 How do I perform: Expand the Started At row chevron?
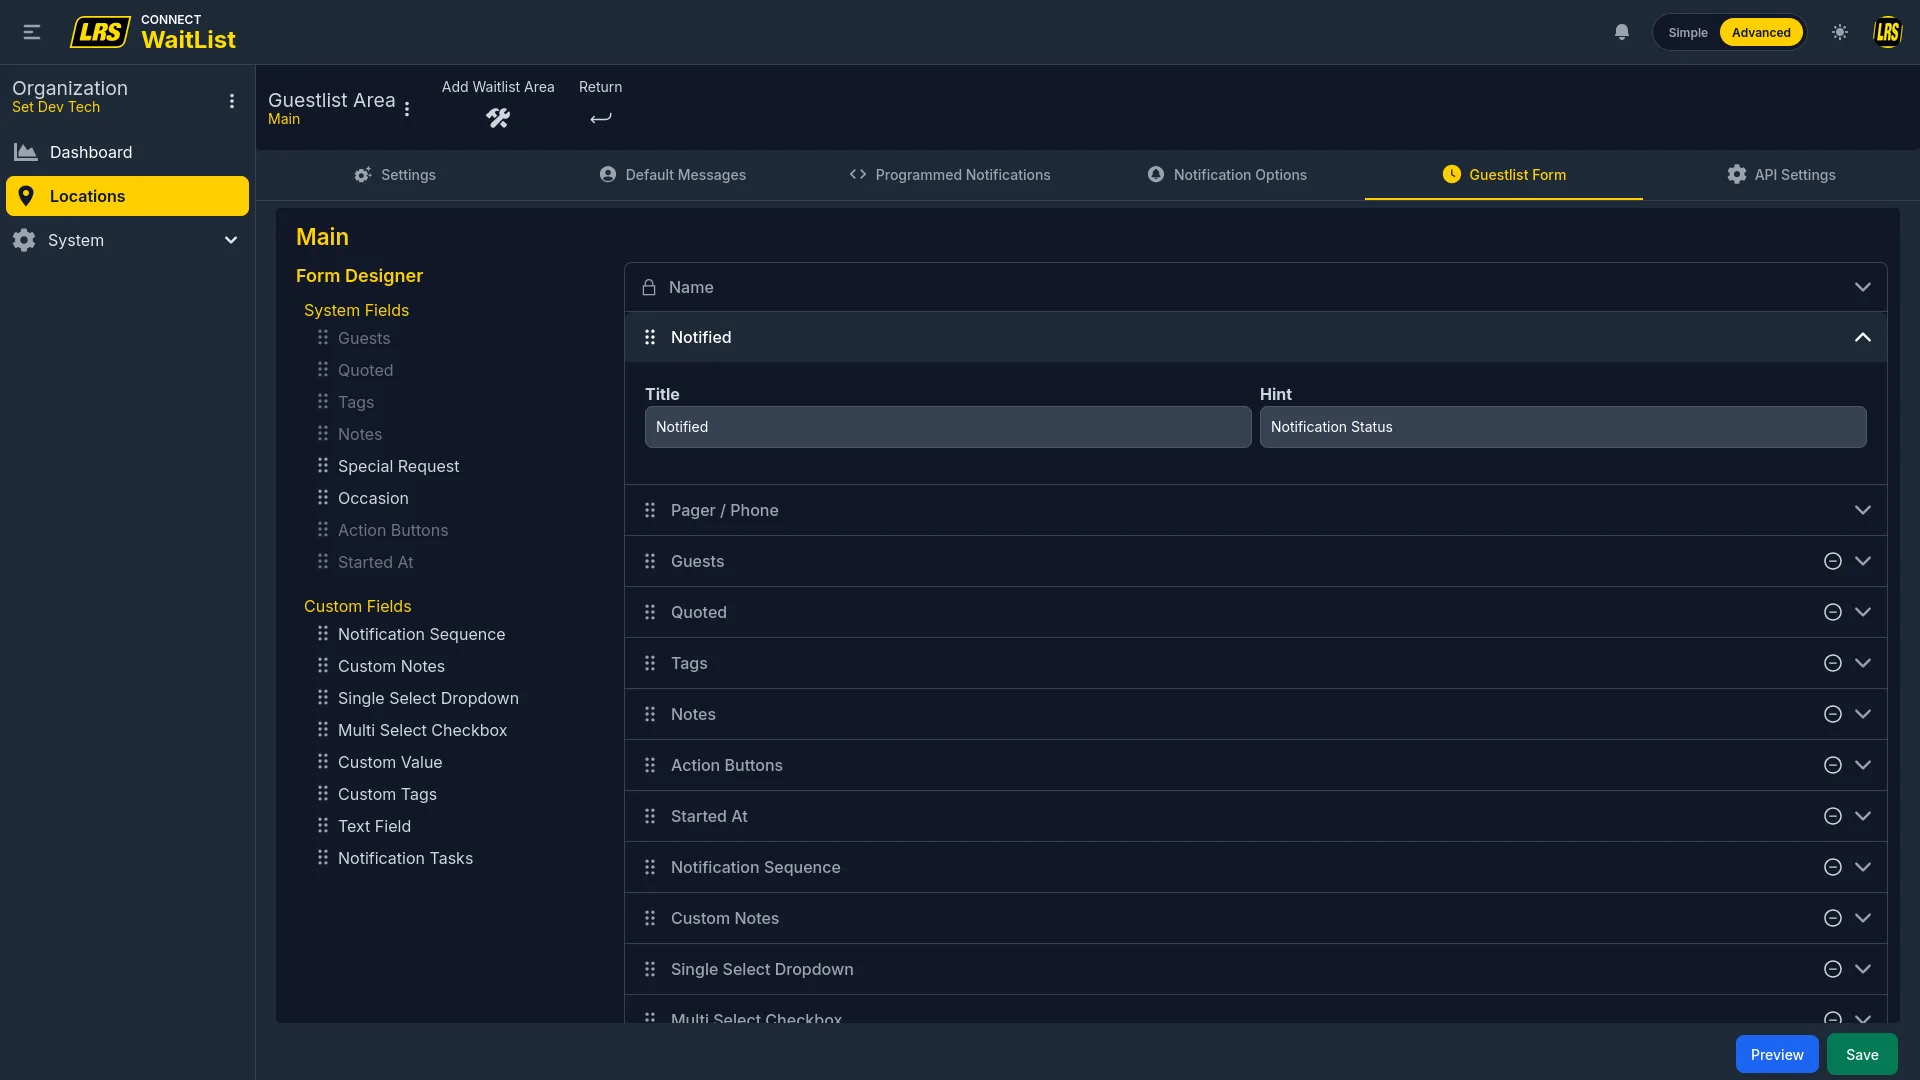tap(1863, 816)
